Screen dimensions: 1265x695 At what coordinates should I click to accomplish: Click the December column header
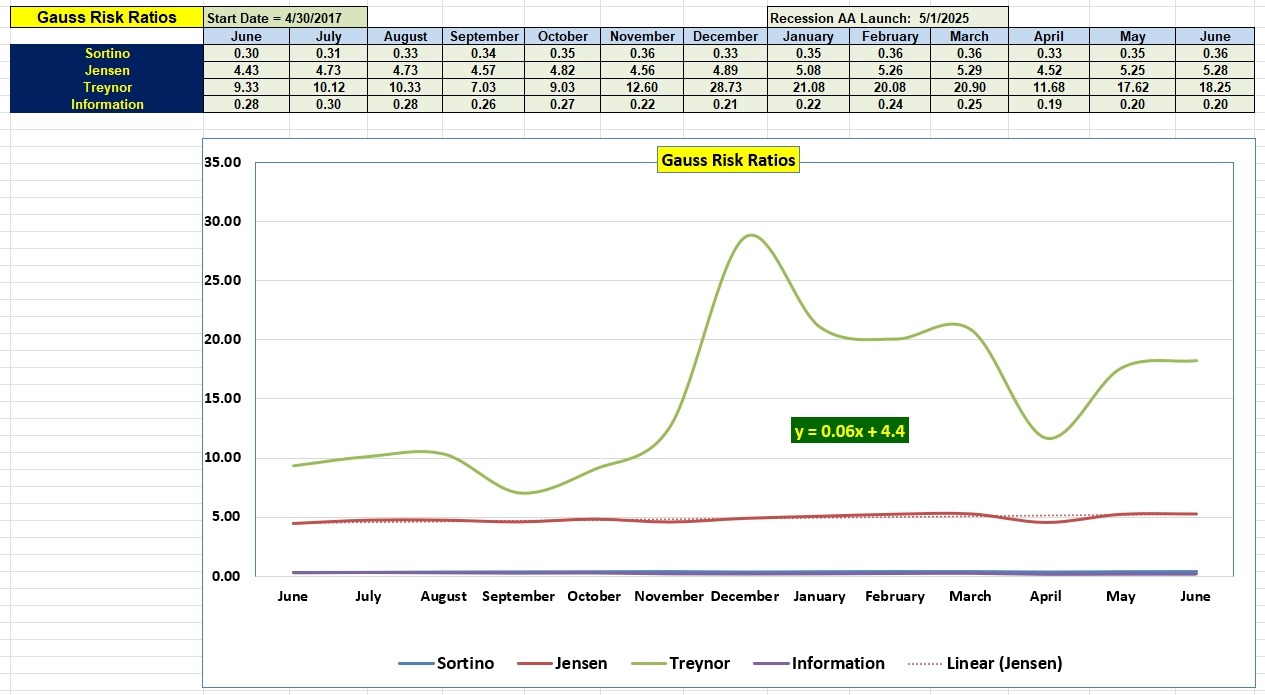726,36
